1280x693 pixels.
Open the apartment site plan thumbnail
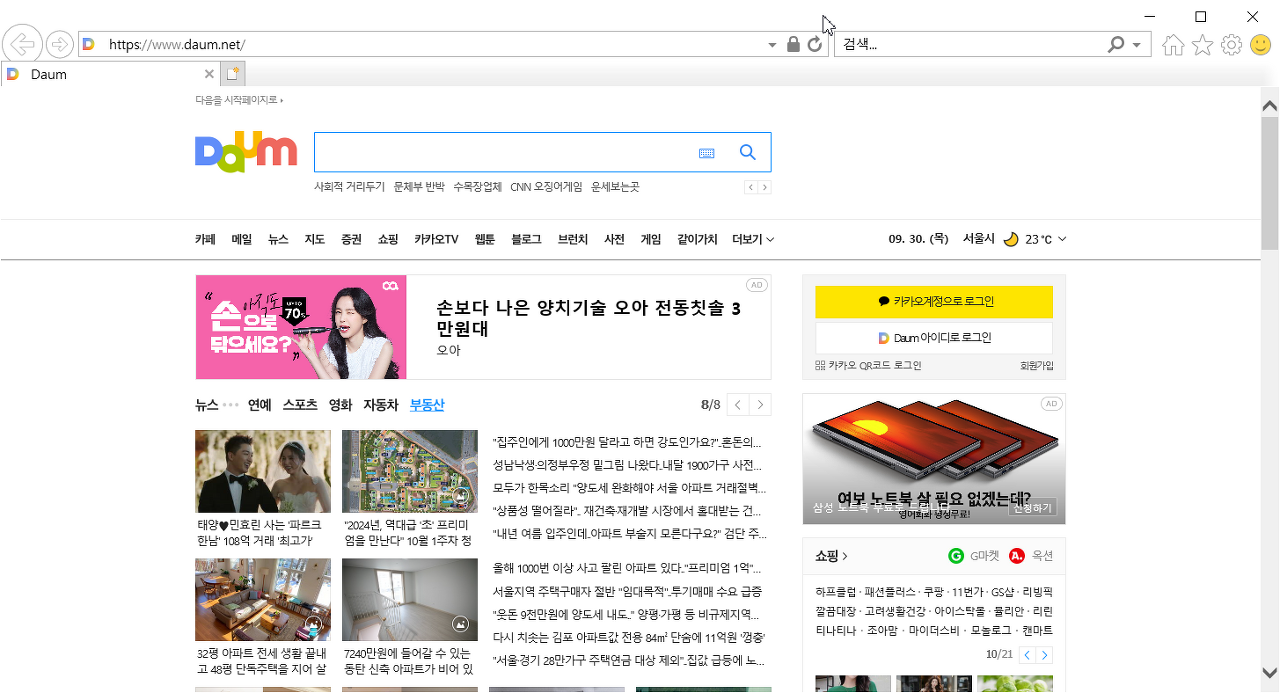coord(410,471)
